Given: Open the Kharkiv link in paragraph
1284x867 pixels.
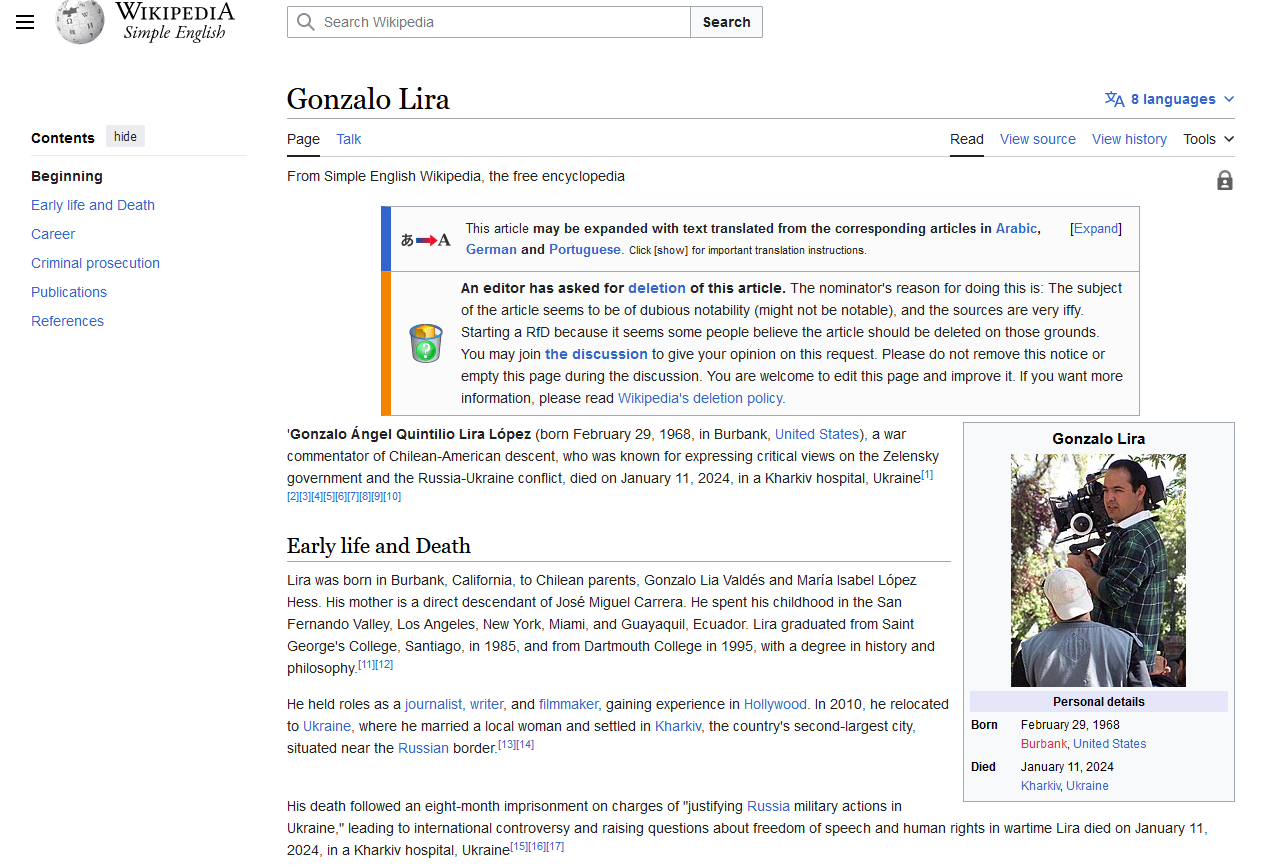Looking at the screenshot, I should pos(678,726).
